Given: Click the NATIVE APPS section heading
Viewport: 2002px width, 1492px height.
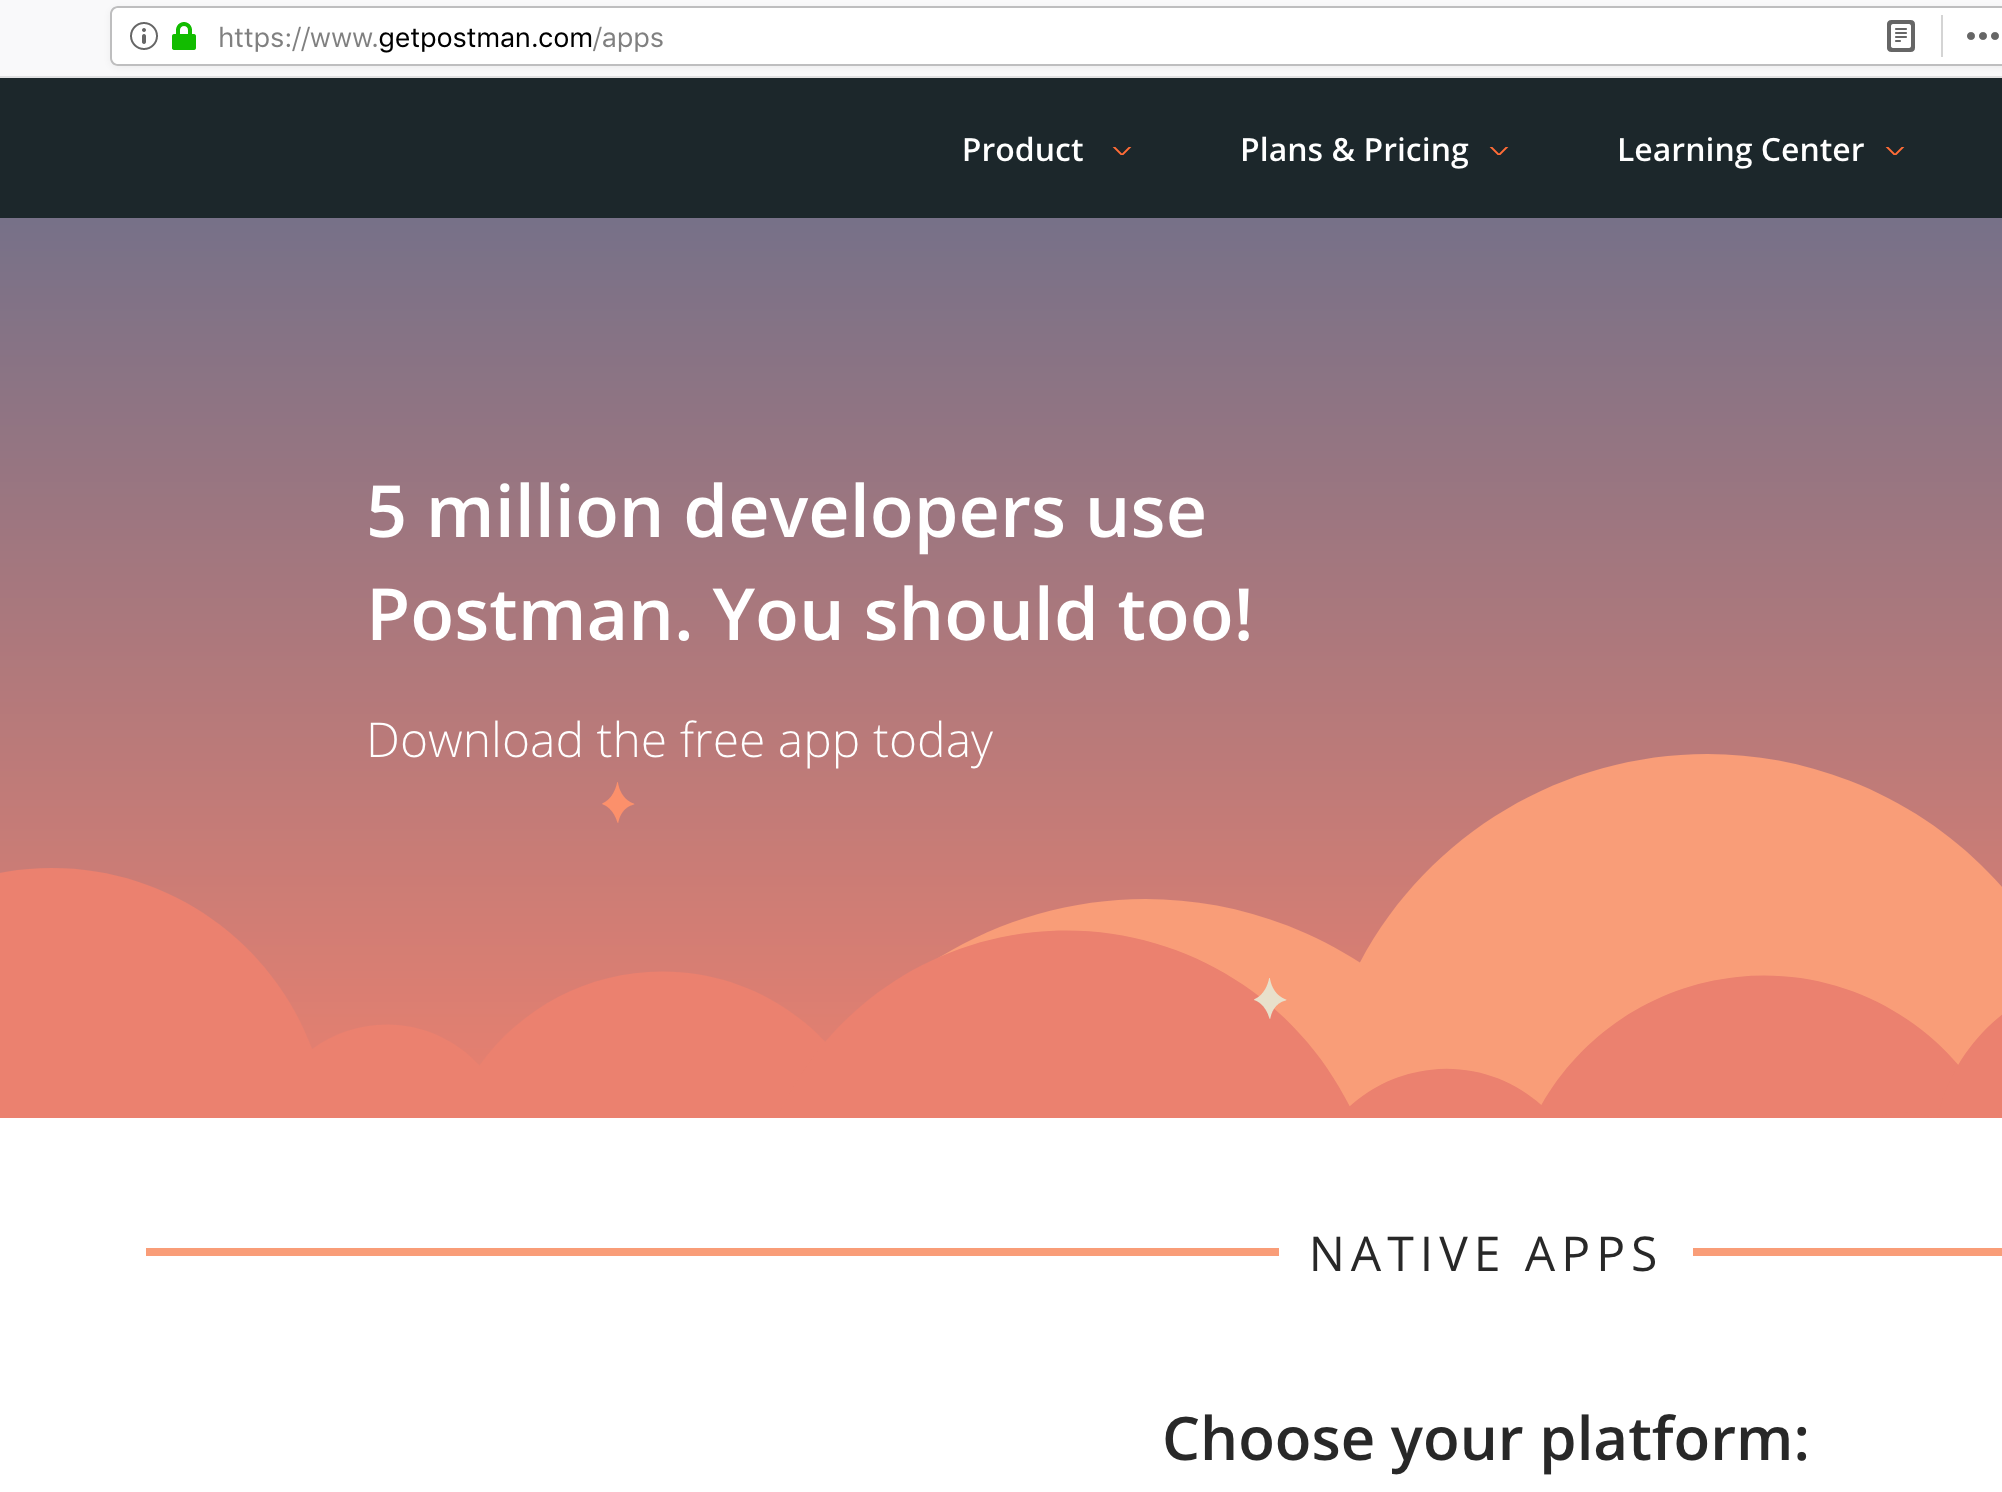Looking at the screenshot, I should (x=1485, y=1254).
